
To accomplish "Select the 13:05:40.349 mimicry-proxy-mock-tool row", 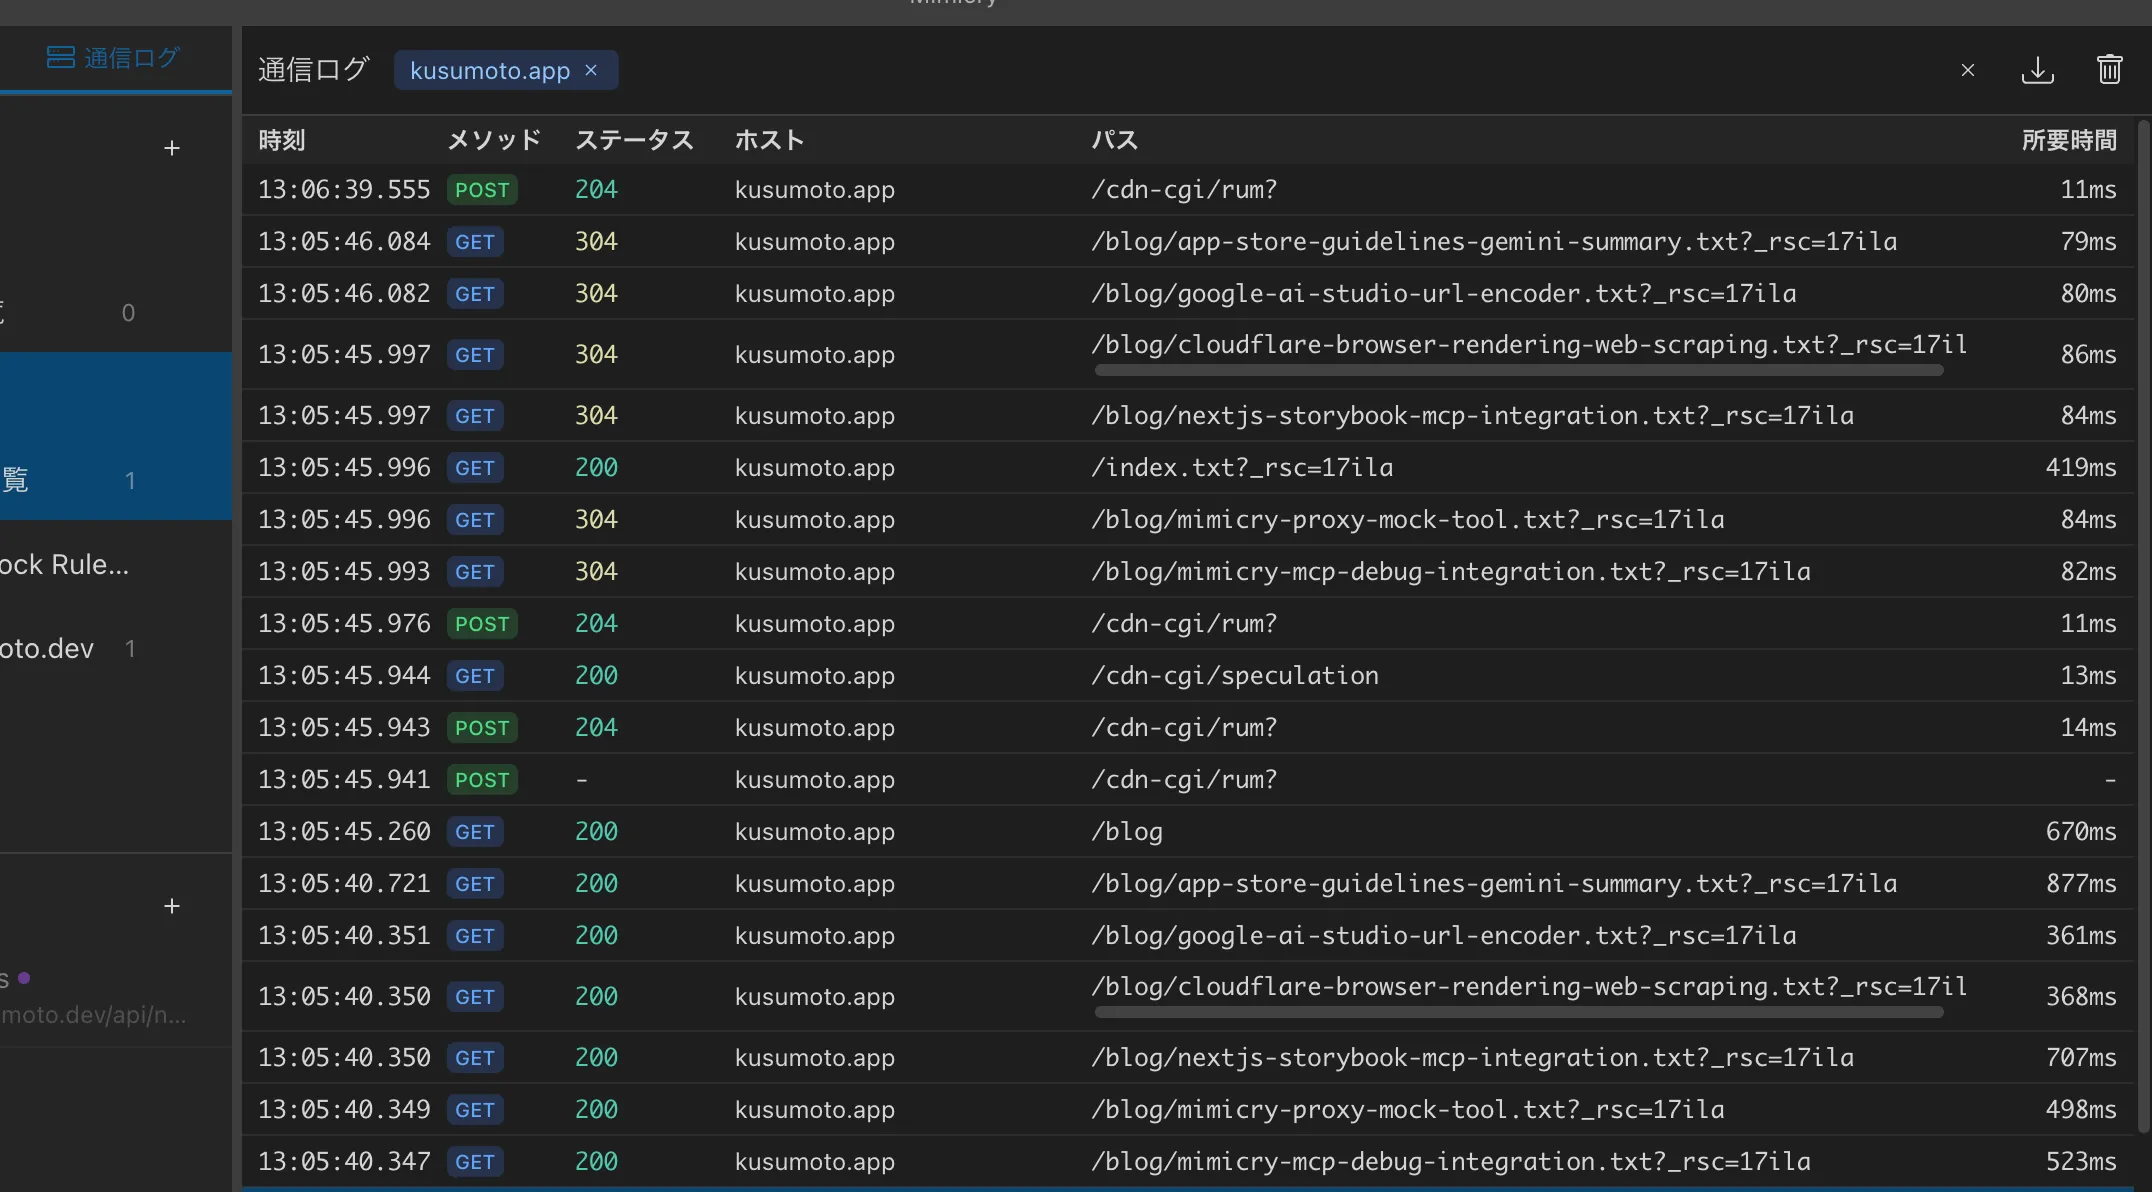I will click(1187, 1110).
